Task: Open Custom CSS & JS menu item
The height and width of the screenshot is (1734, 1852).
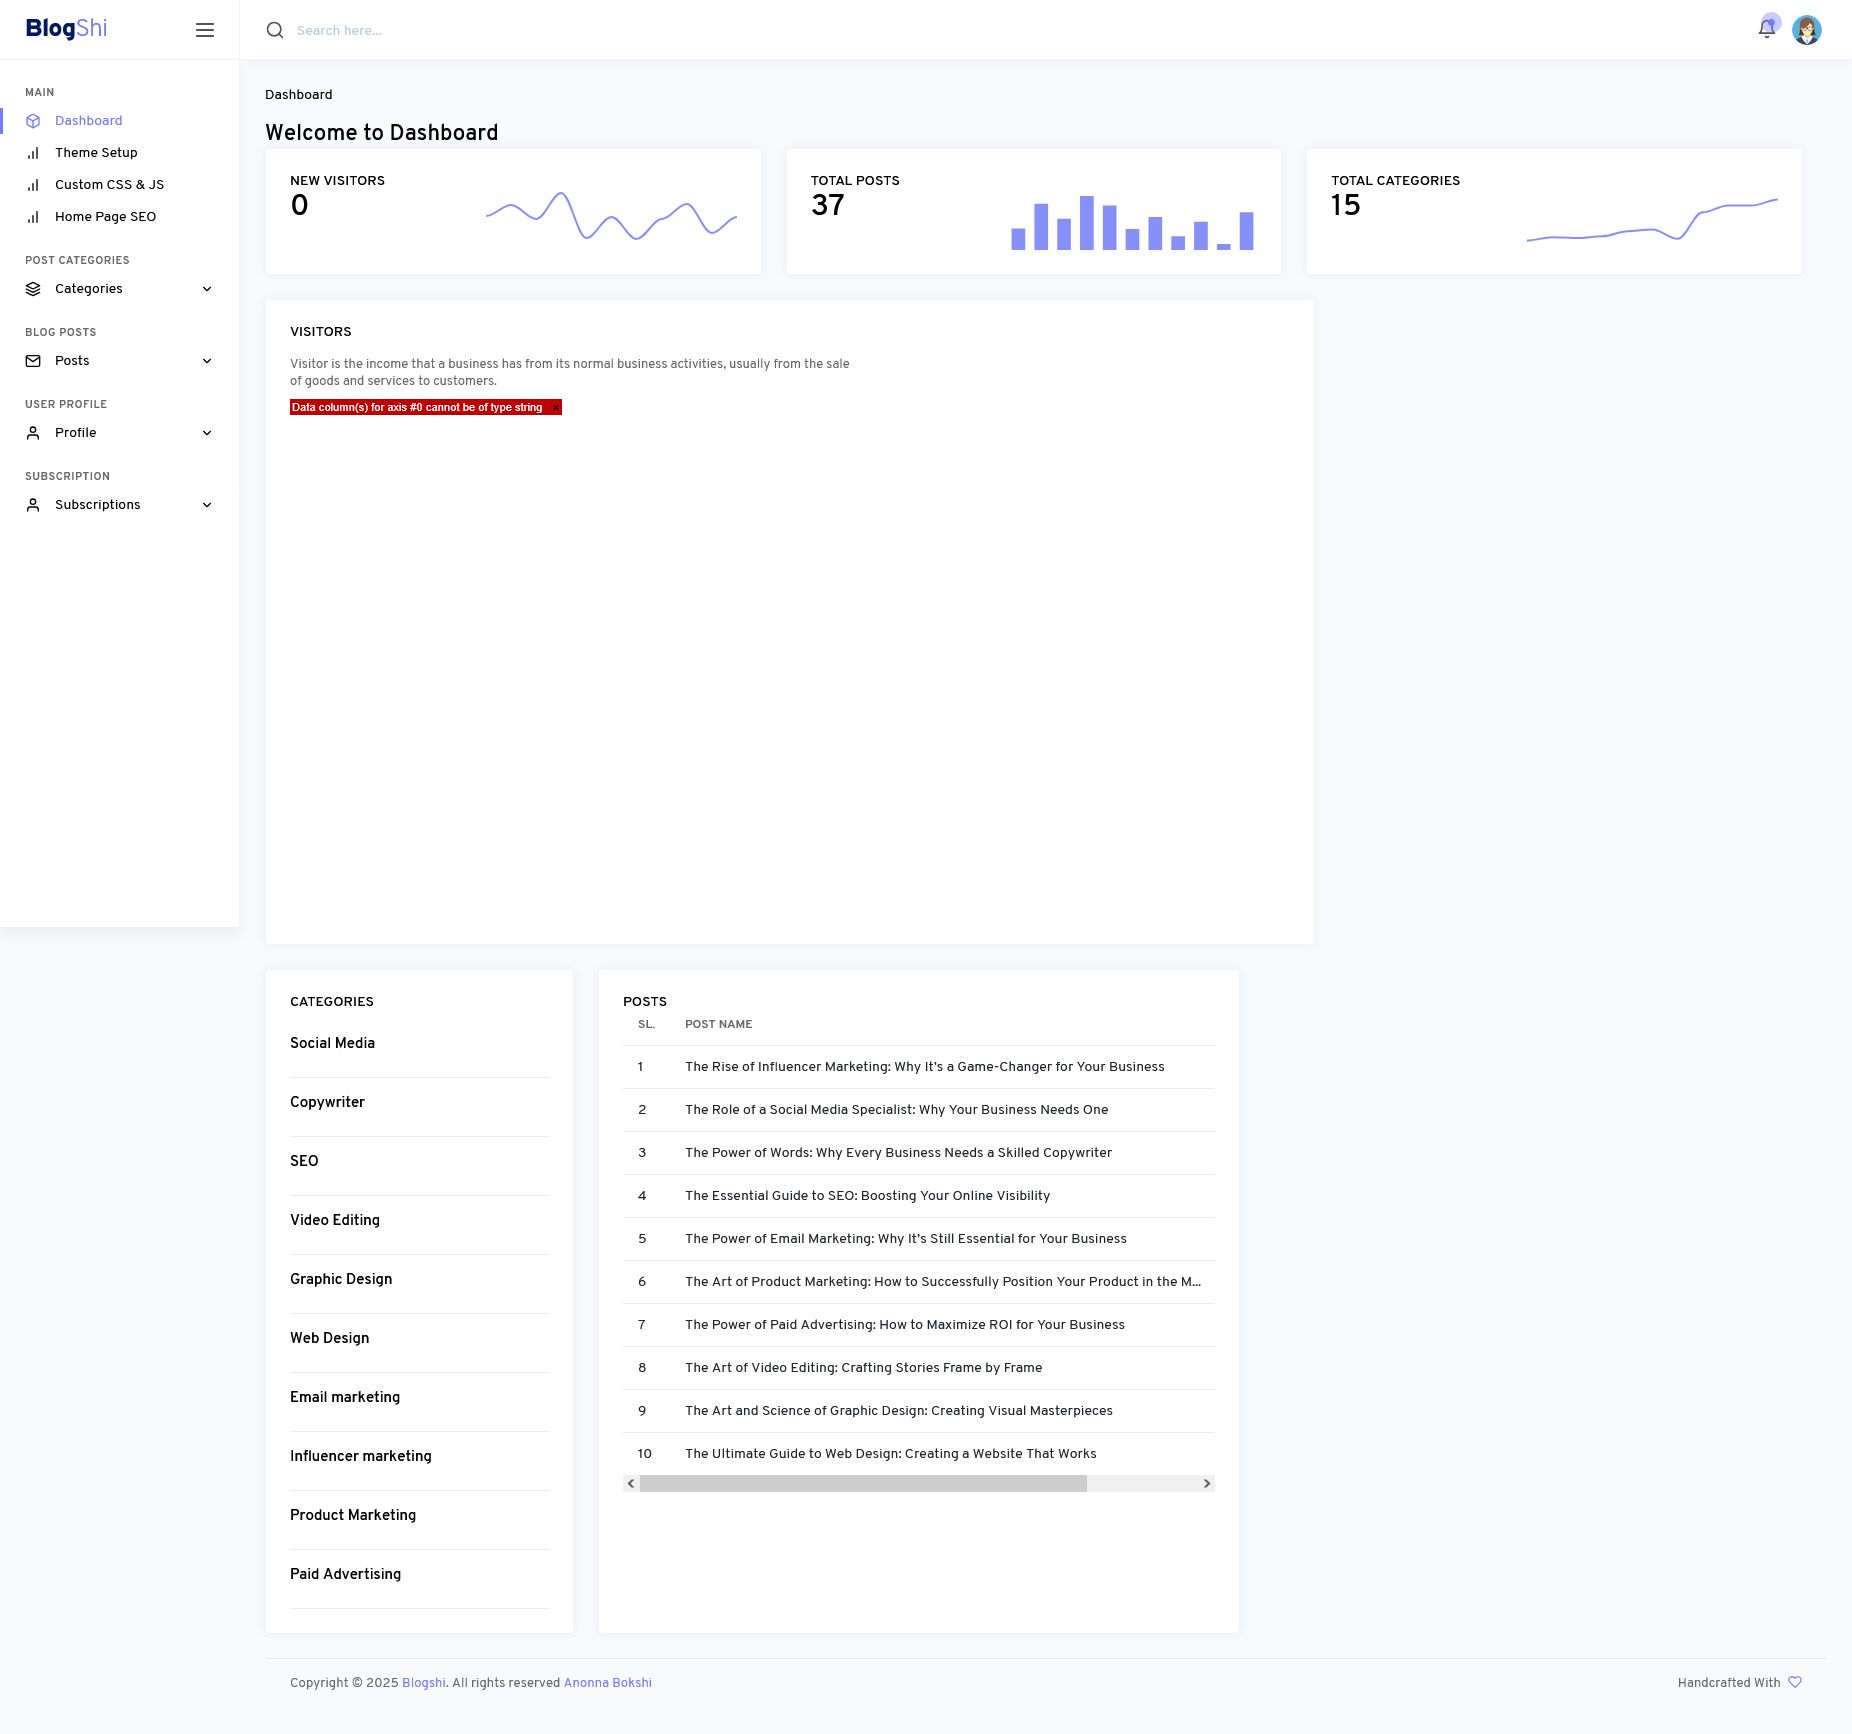Action: [x=109, y=185]
